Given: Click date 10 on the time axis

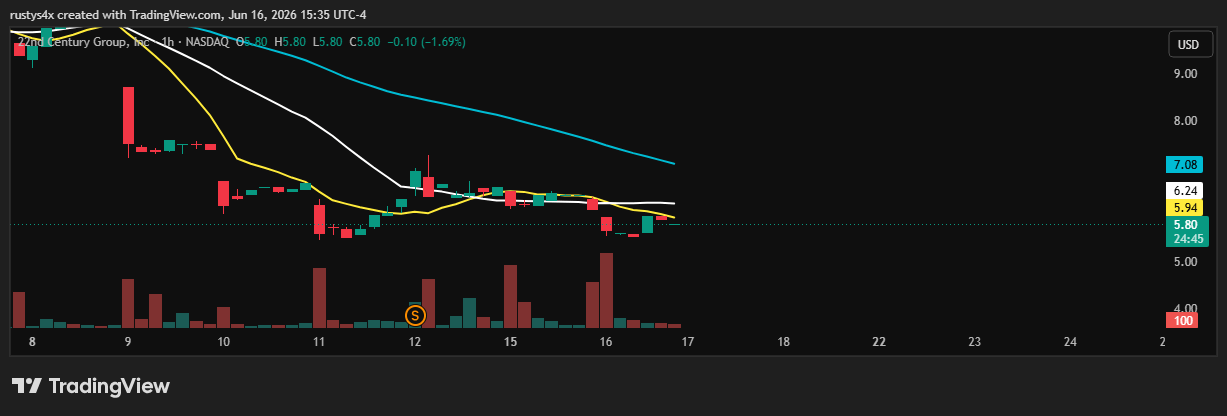Looking at the screenshot, I should tap(223, 342).
